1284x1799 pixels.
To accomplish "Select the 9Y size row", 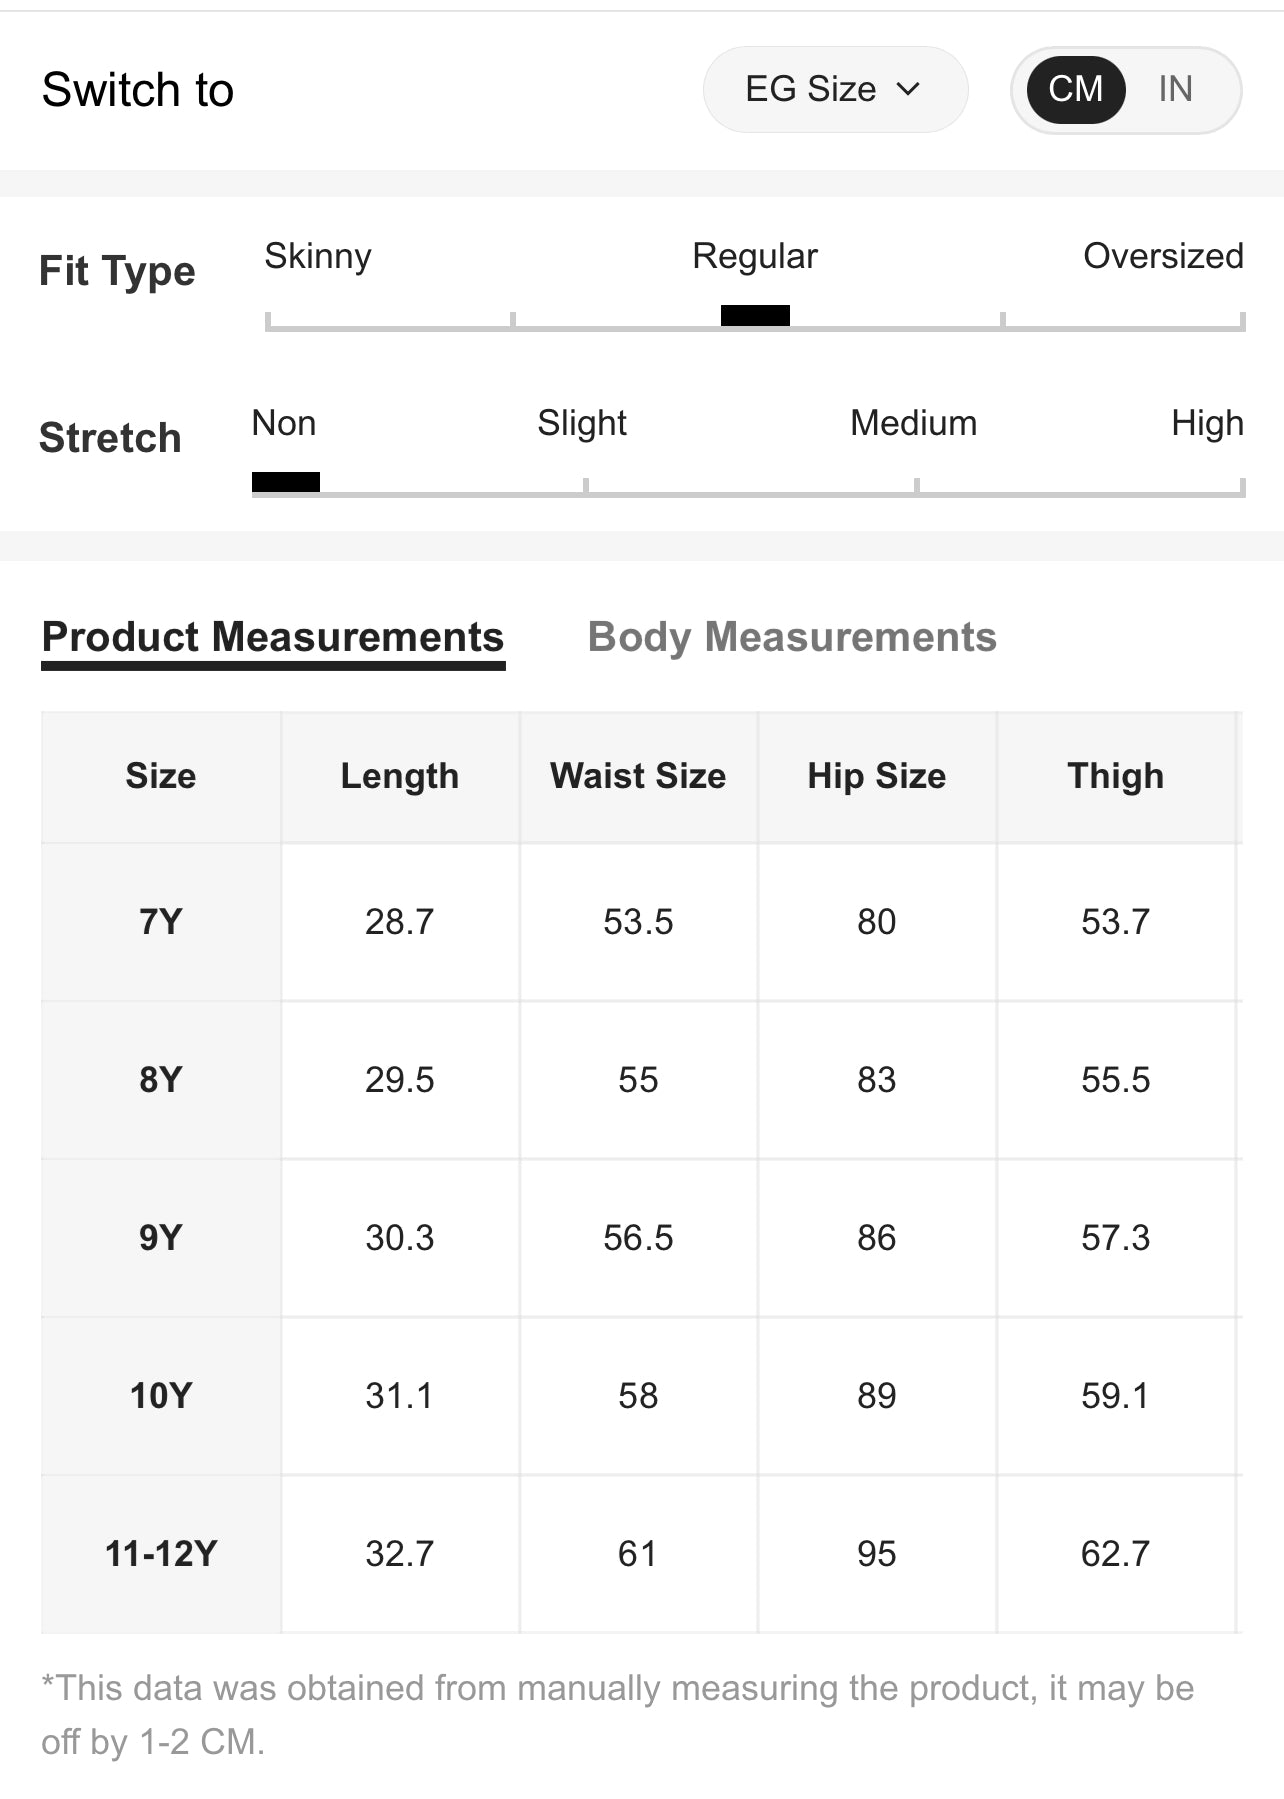I will [x=161, y=1237].
